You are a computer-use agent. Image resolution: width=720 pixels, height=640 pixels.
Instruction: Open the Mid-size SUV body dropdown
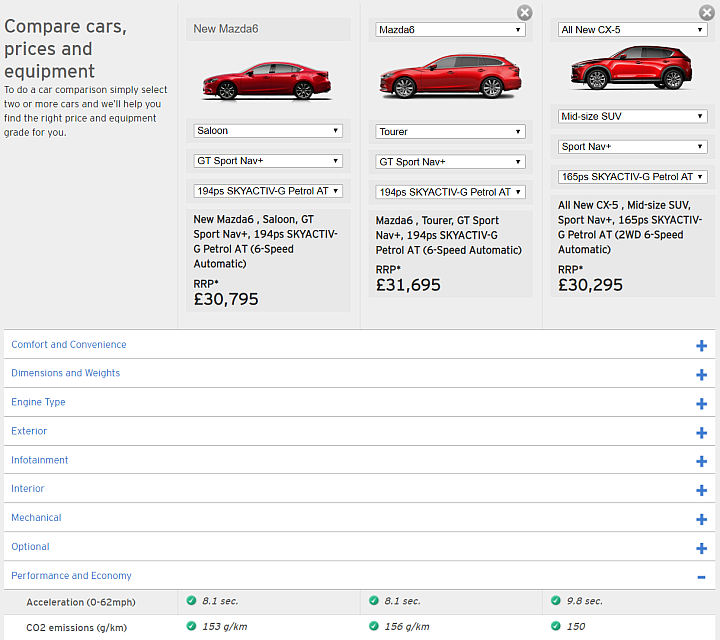point(632,117)
